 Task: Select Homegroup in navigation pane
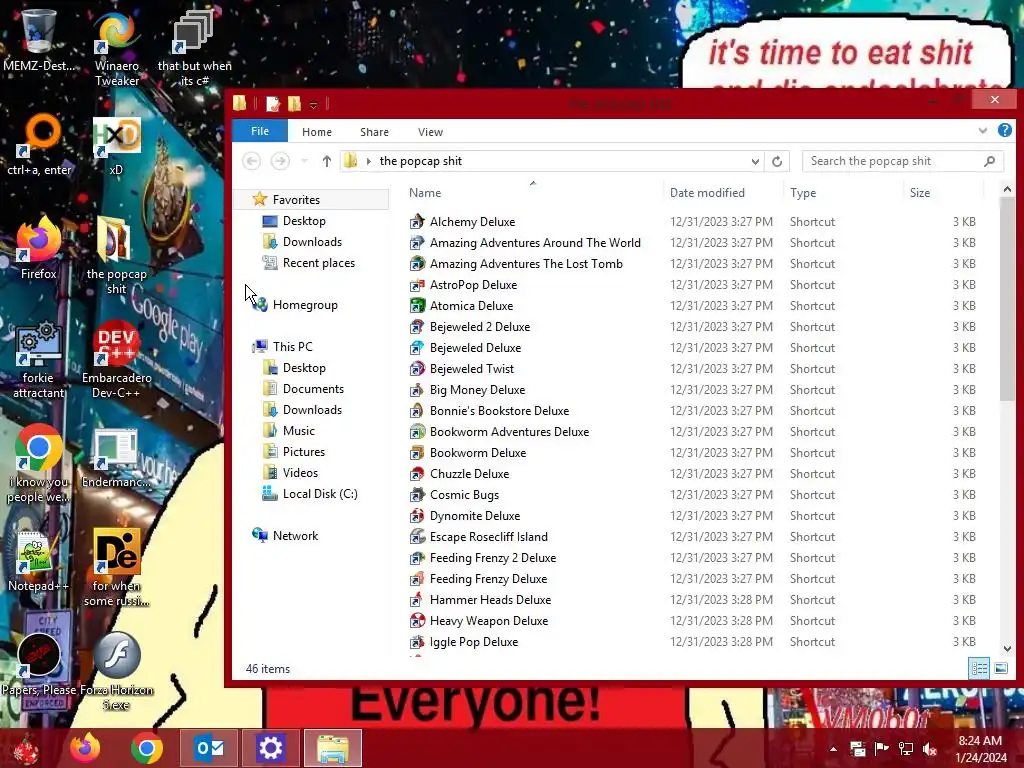coord(305,305)
